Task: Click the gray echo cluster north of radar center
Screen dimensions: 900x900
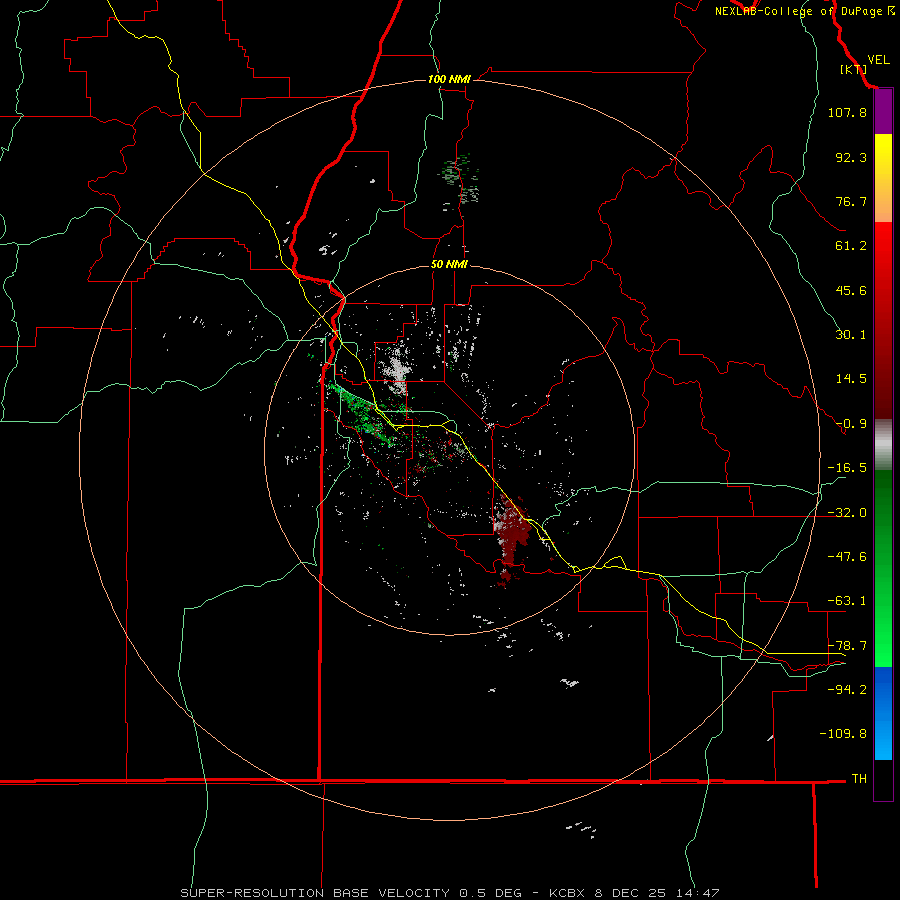Action: pos(396,370)
